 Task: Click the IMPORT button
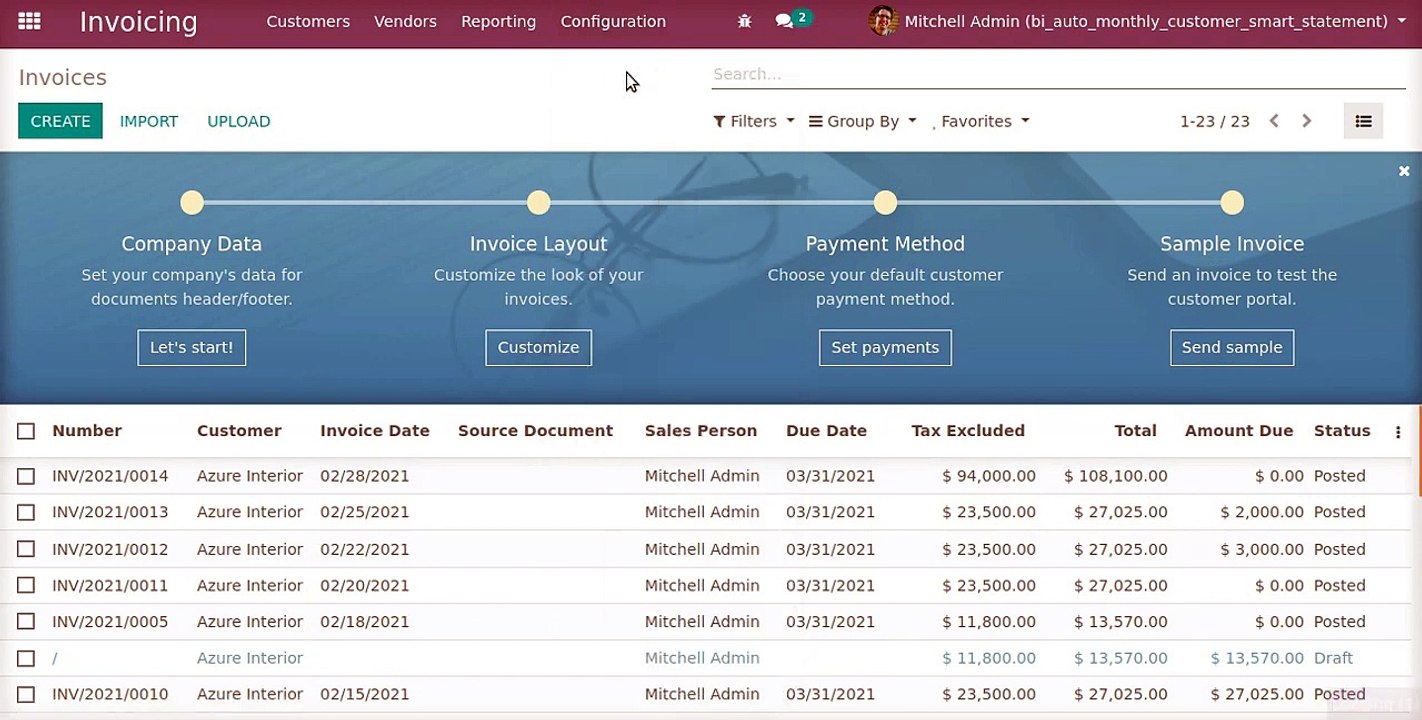click(149, 121)
